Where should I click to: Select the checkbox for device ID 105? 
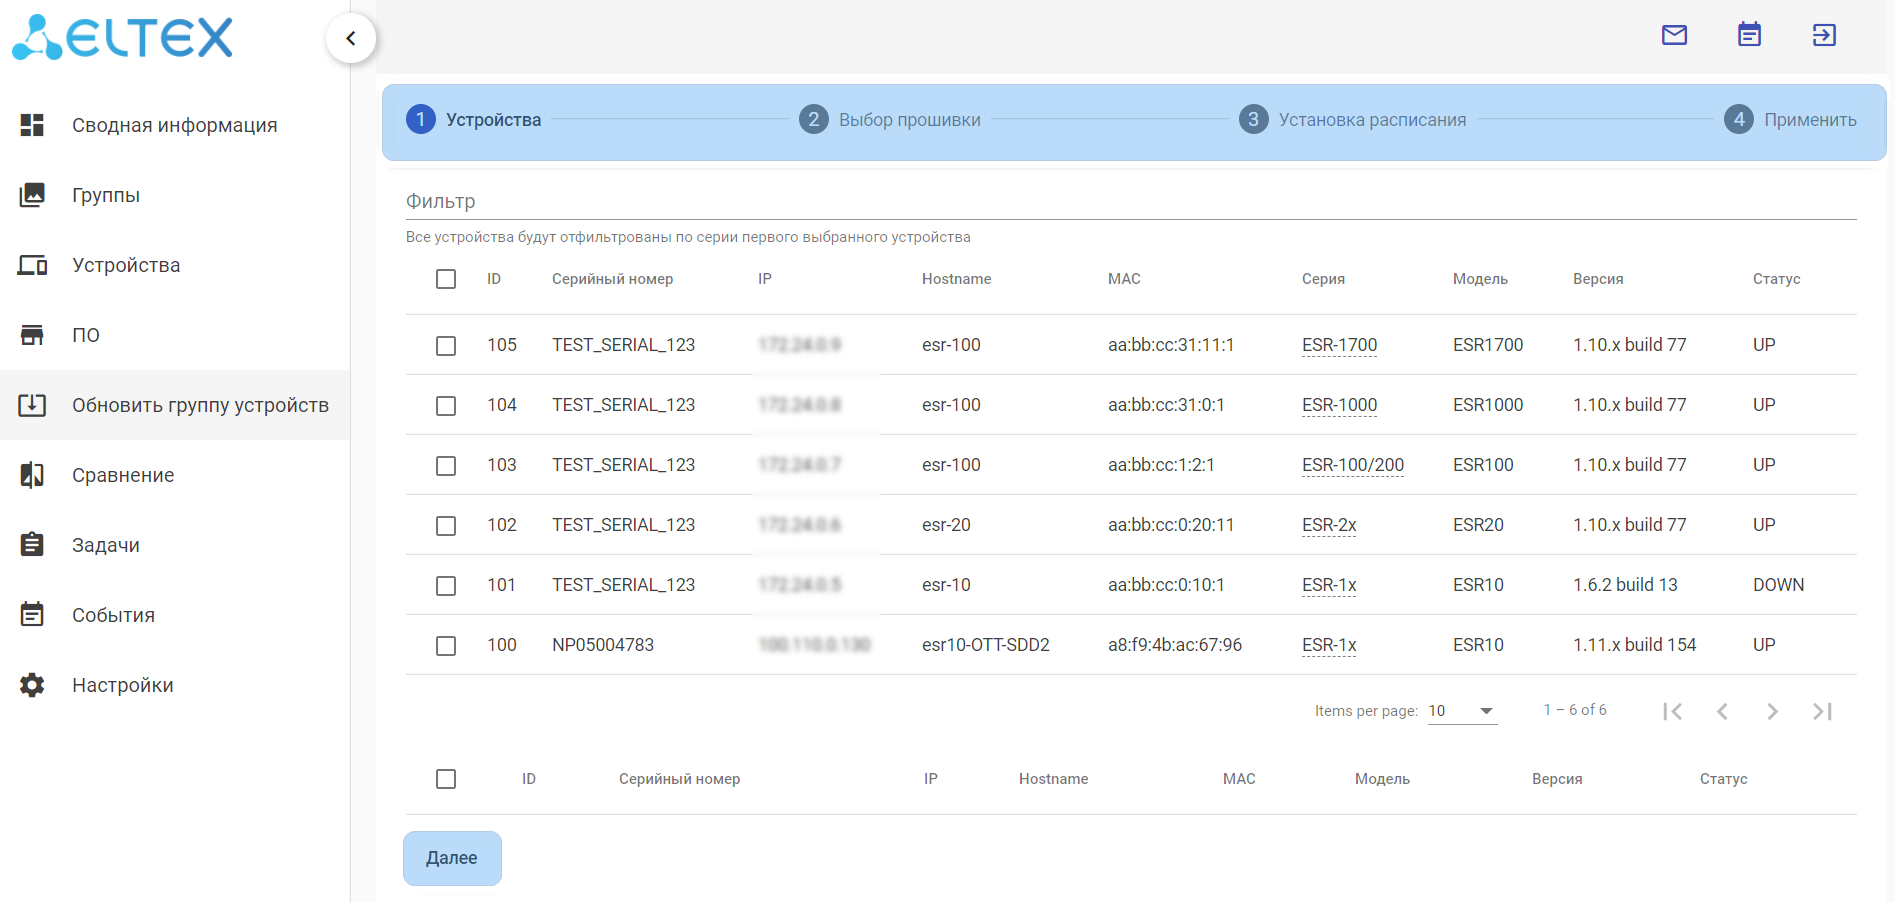click(446, 346)
